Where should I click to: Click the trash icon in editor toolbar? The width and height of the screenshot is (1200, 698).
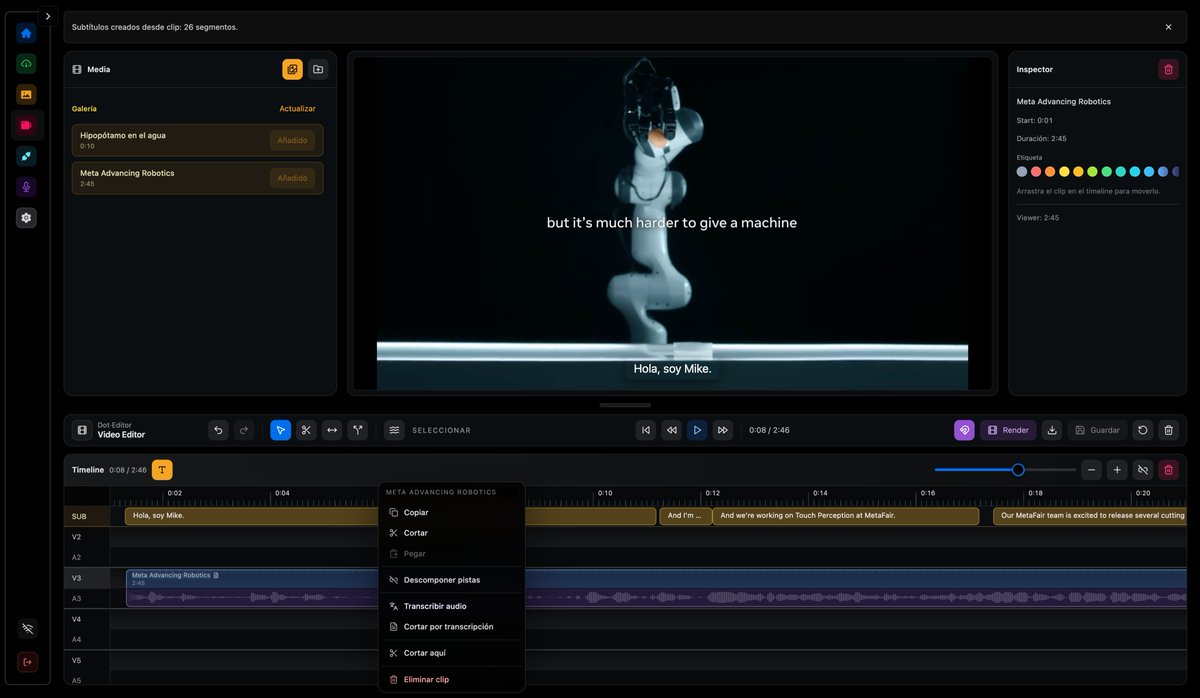(x=1168, y=430)
